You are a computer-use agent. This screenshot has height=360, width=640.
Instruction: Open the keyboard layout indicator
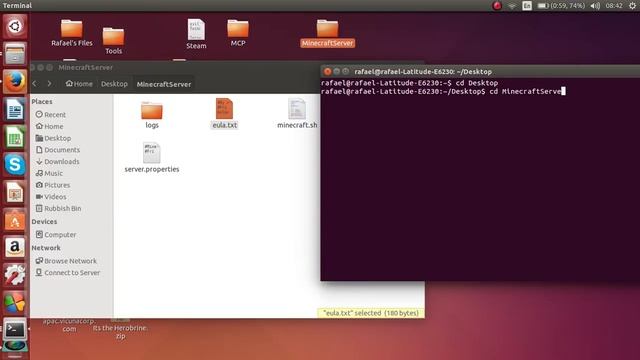[527, 6]
